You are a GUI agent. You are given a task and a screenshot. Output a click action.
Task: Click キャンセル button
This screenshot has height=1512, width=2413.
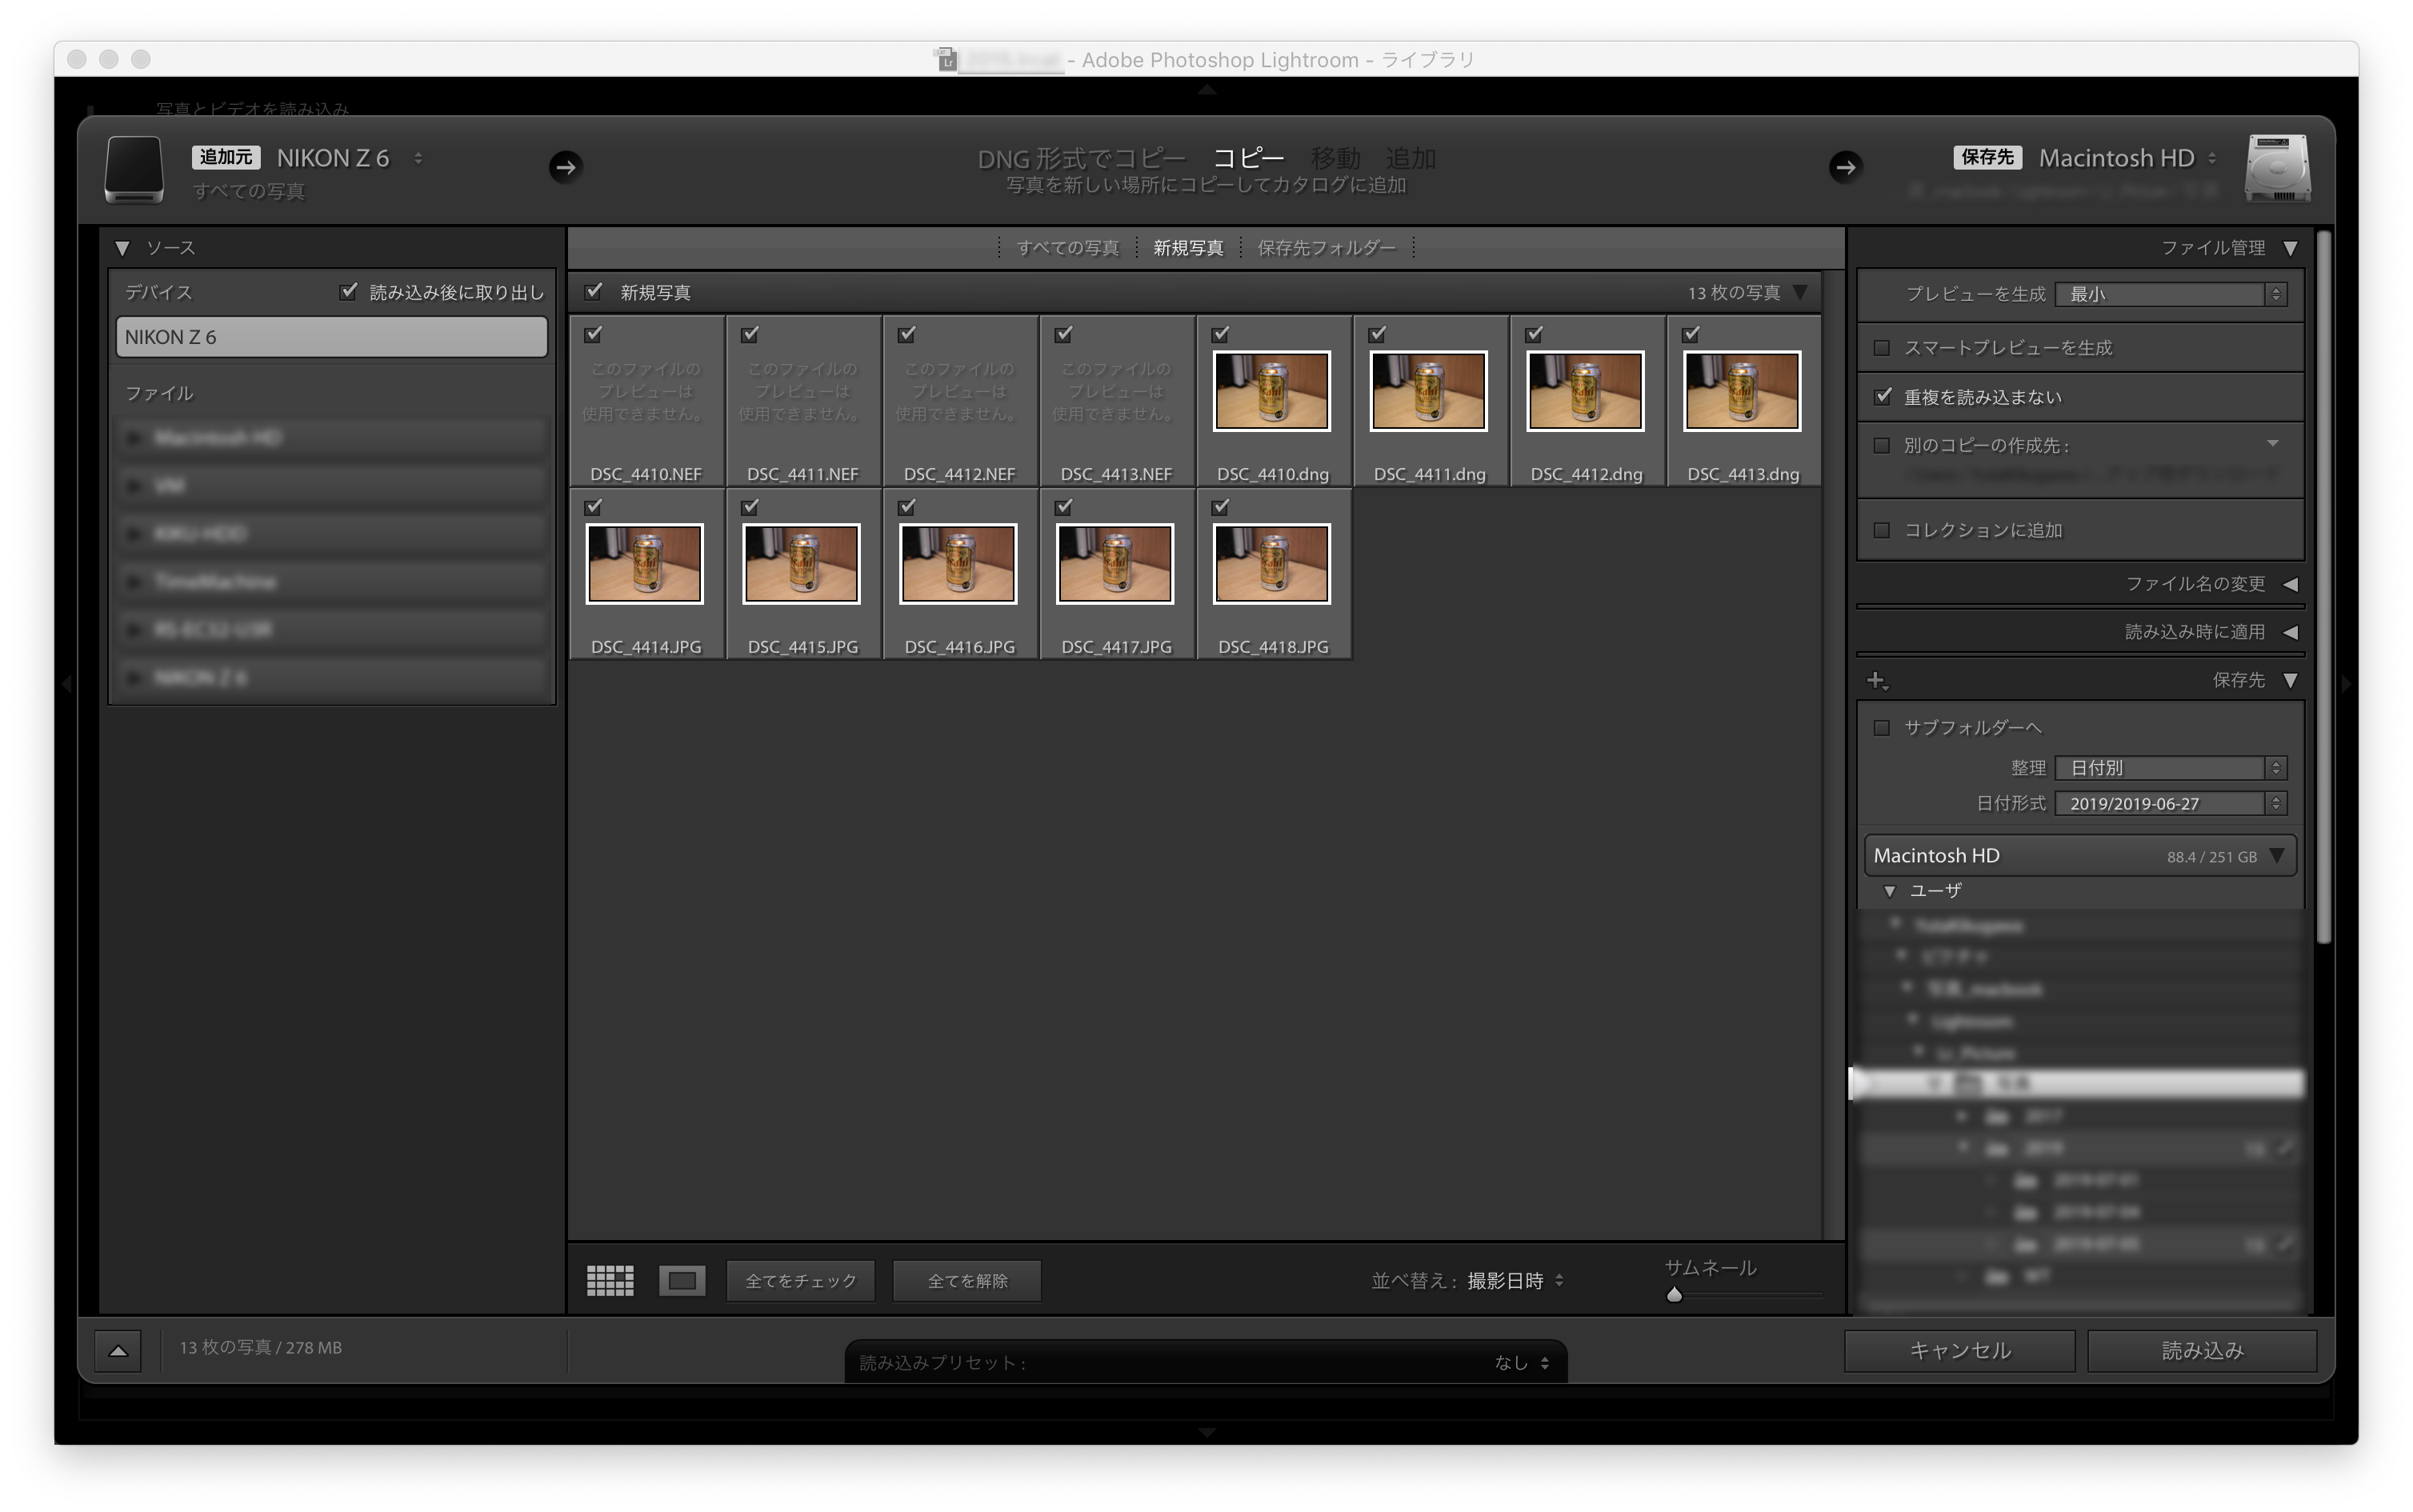coord(1959,1351)
